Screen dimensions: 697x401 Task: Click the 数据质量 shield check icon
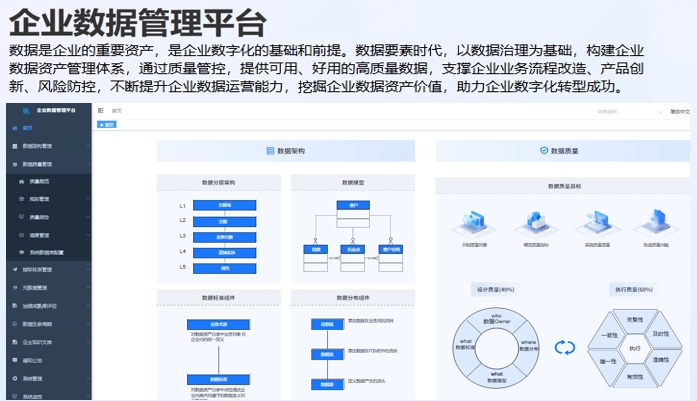coord(544,151)
